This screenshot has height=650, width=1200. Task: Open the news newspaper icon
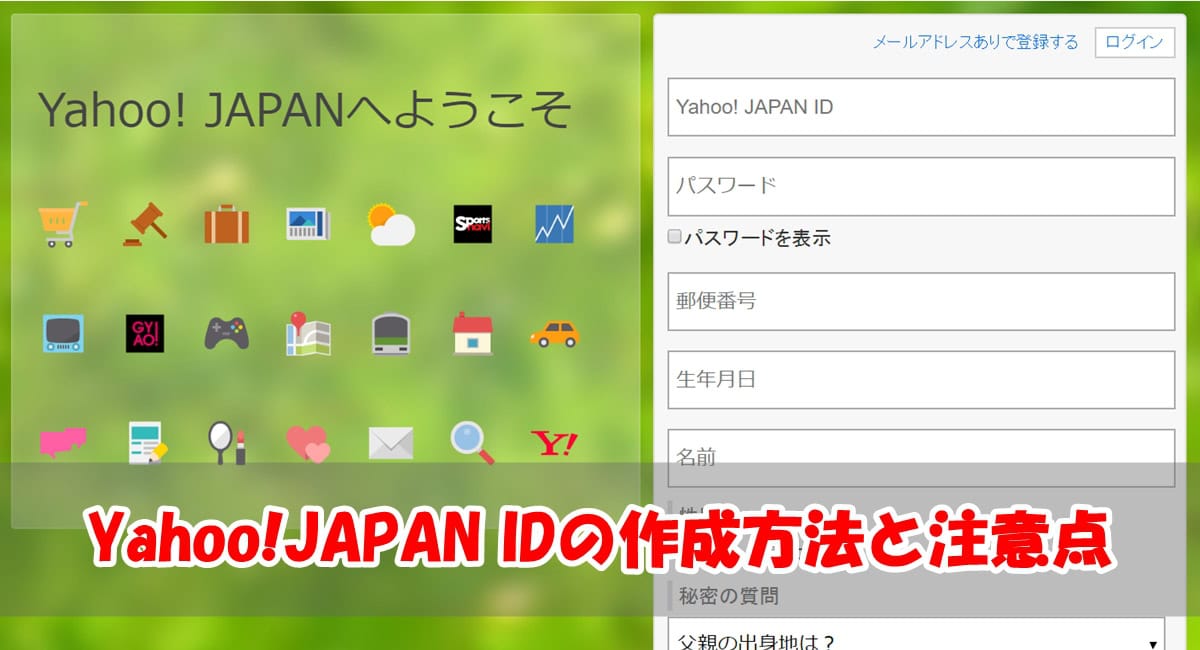pyautogui.click(x=308, y=224)
